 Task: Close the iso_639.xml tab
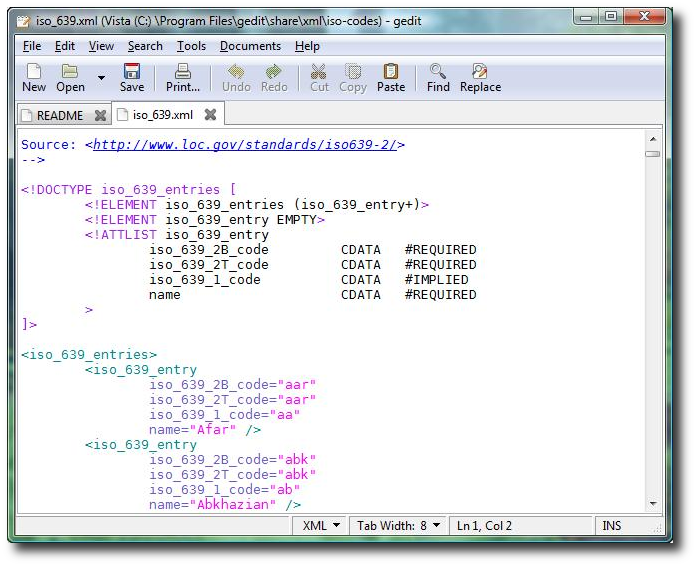(210, 115)
